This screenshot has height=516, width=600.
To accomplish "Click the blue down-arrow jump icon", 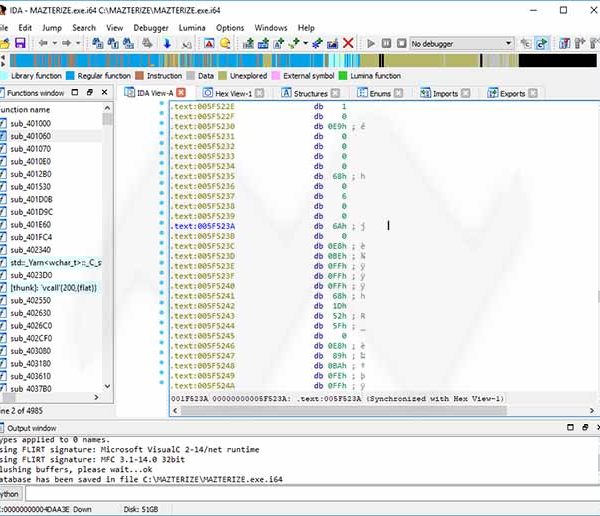I will 167,43.
